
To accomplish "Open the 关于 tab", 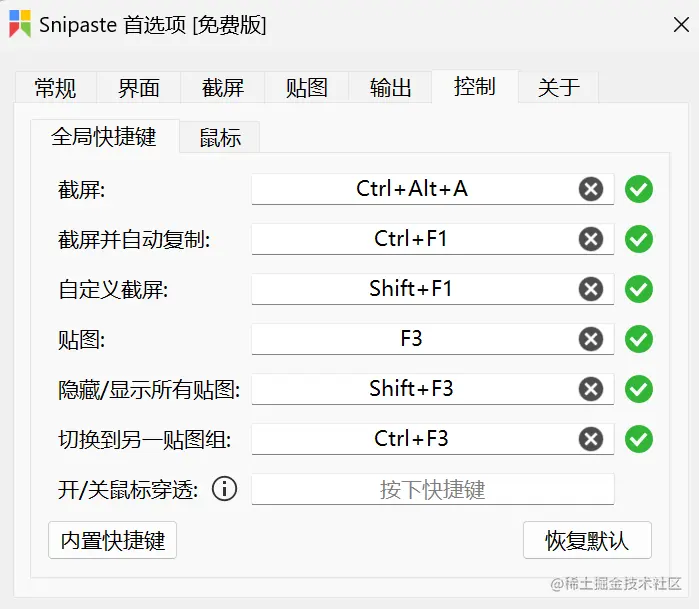I will [559, 87].
